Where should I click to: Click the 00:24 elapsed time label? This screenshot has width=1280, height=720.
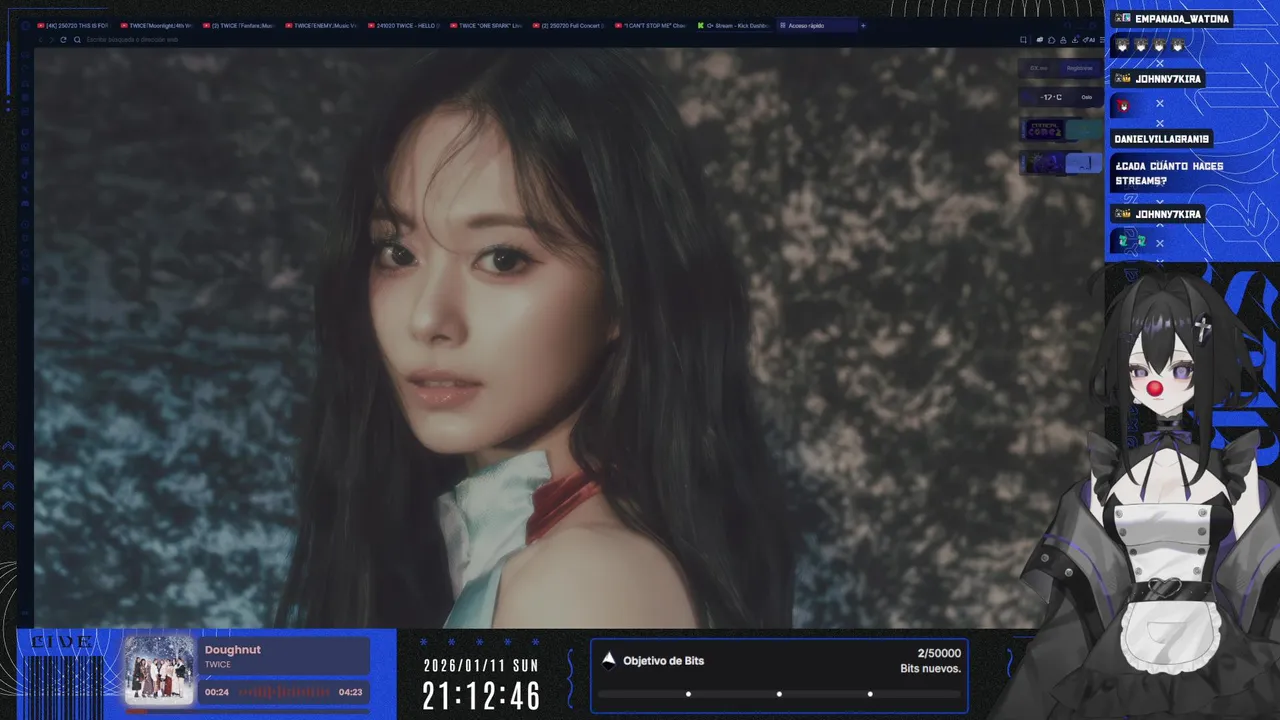217,692
